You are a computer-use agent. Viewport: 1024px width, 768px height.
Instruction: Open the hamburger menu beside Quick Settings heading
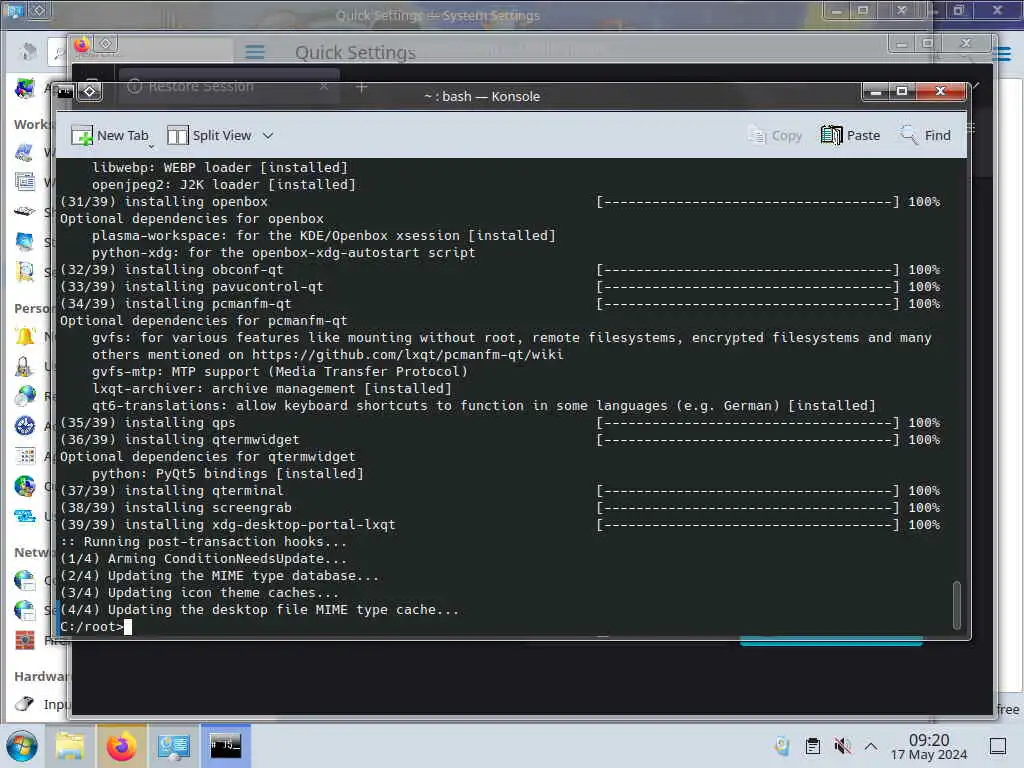(x=255, y=52)
